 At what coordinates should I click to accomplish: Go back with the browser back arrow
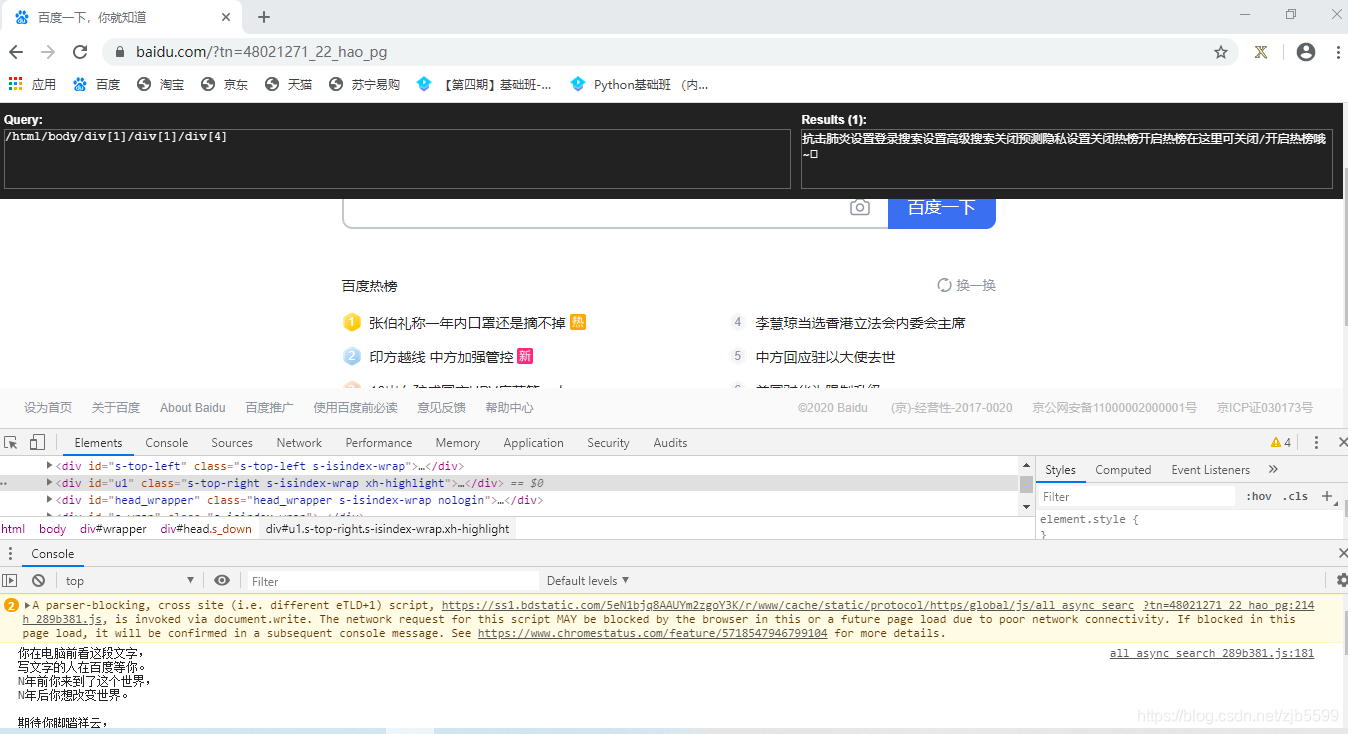coord(16,52)
